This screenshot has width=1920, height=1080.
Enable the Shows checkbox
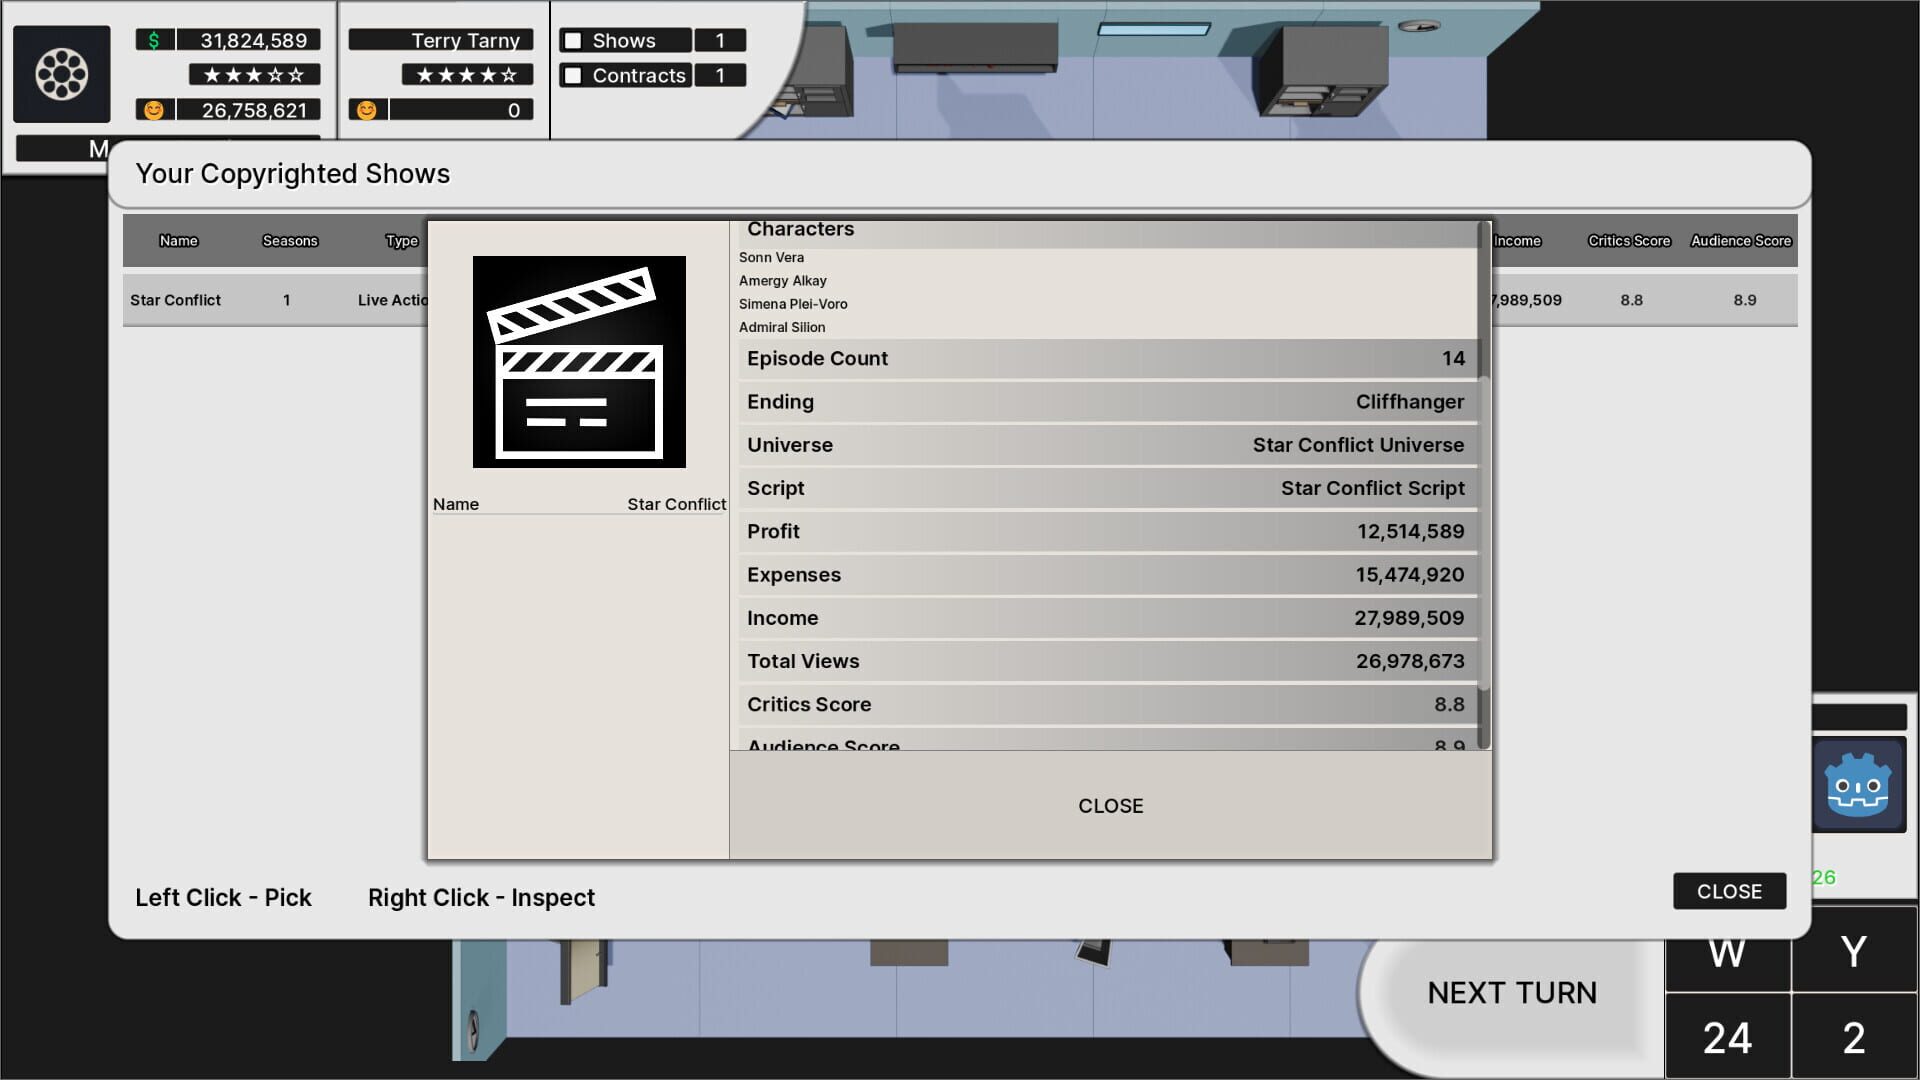click(x=571, y=40)
